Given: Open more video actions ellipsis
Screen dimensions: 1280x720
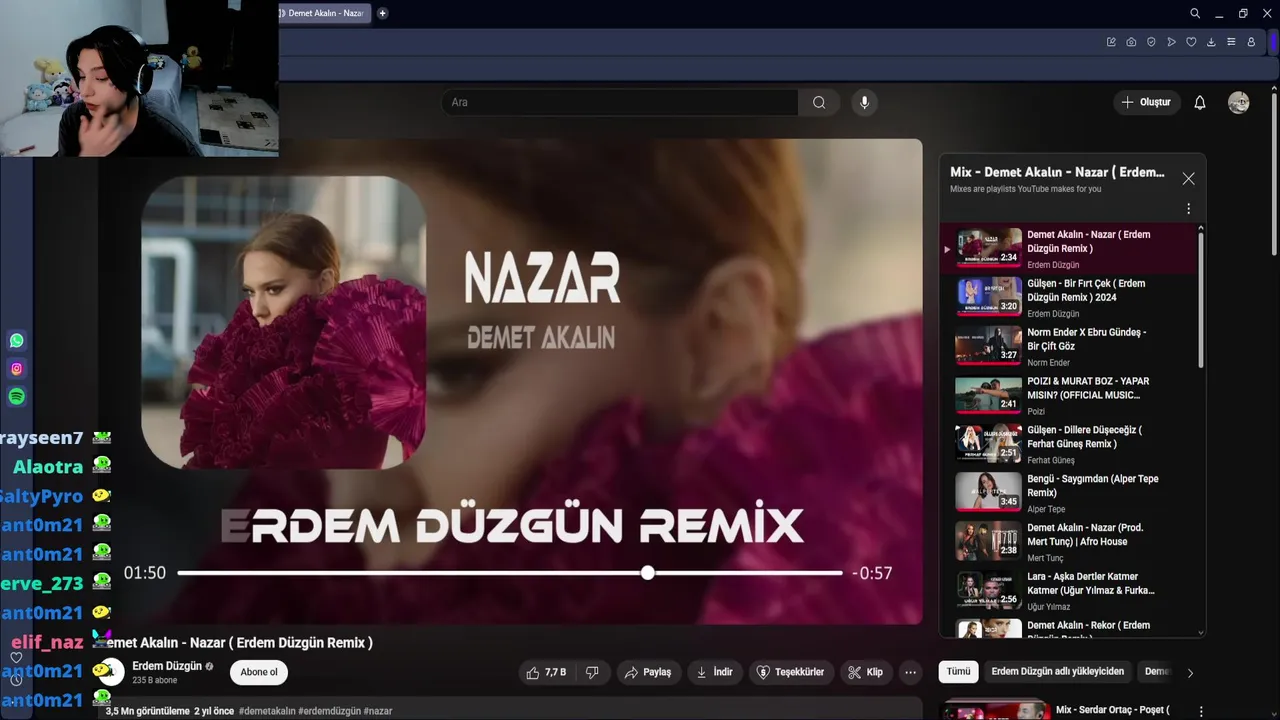Looking at the screenshot, I should coord(910,672).
